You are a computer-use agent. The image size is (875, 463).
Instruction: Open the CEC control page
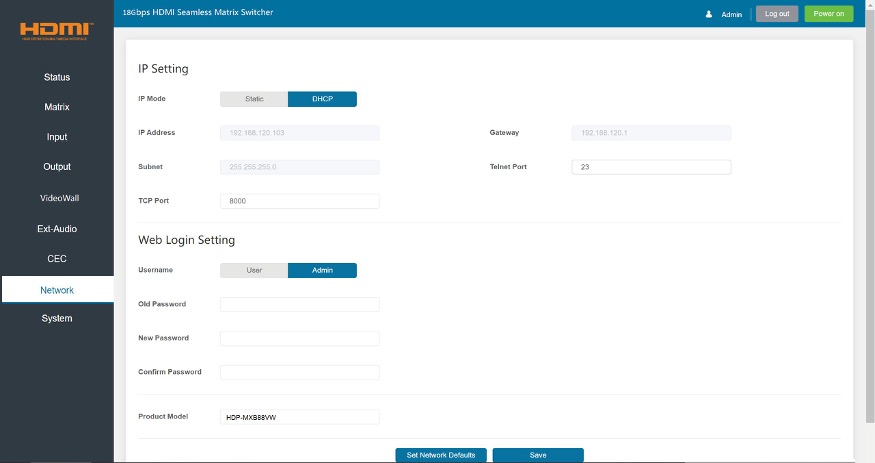(57, 258)
